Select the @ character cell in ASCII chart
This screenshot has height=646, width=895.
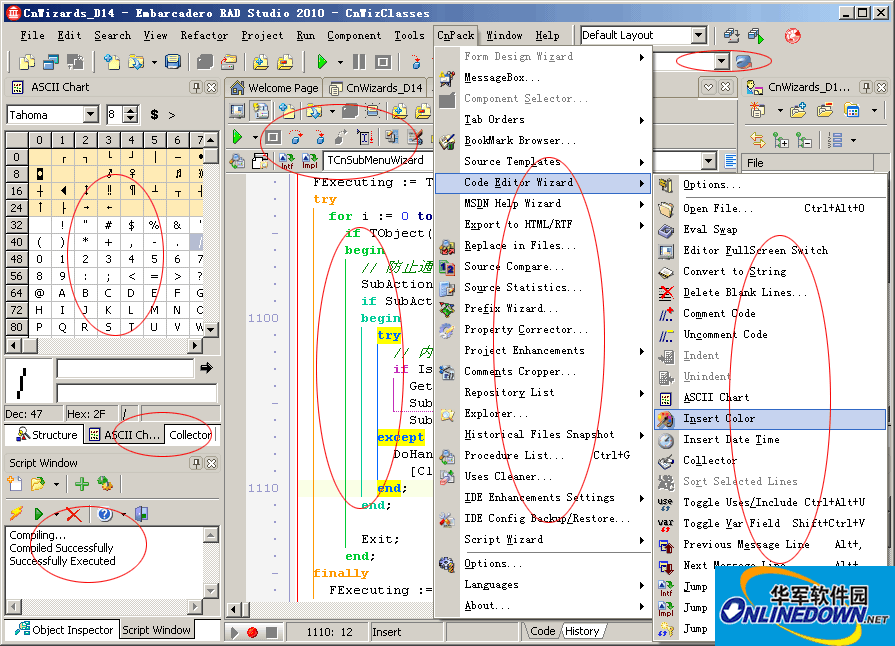tap(39, 293)
